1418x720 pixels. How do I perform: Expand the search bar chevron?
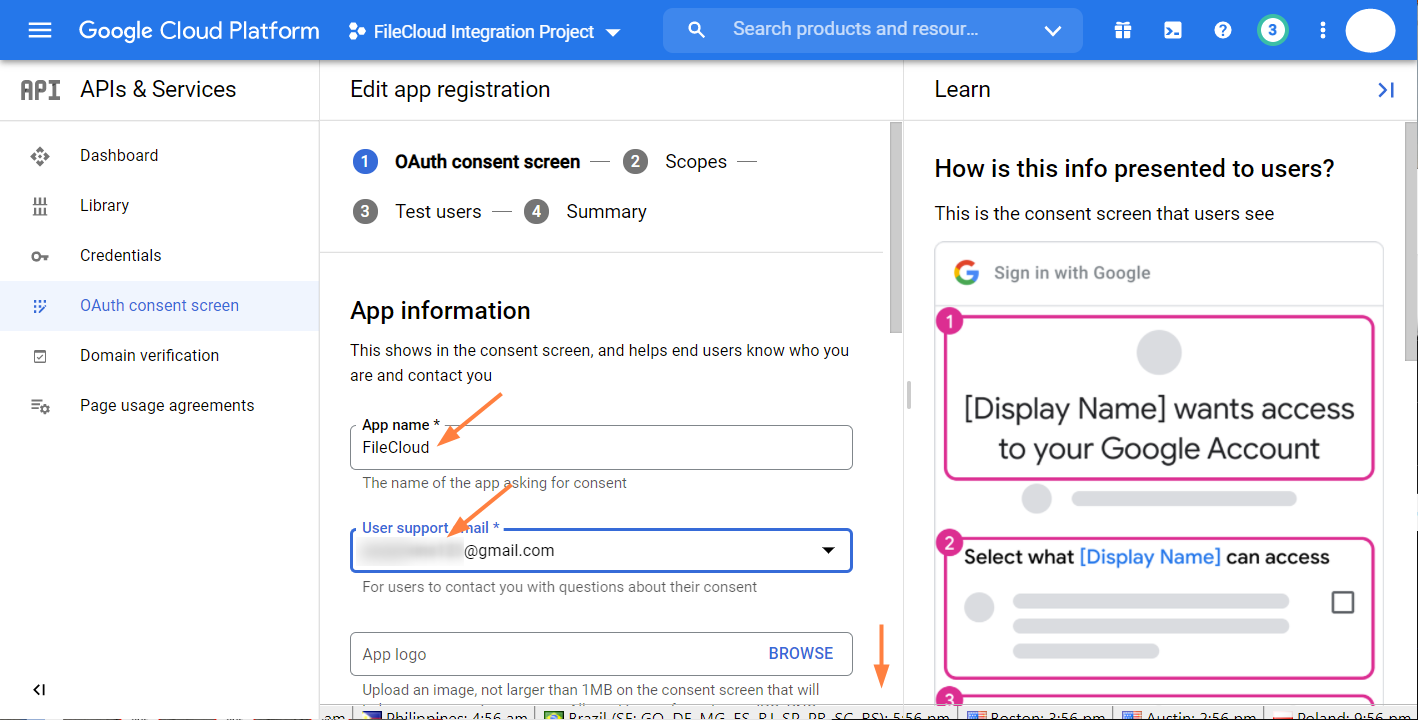tap(1053, 30)
